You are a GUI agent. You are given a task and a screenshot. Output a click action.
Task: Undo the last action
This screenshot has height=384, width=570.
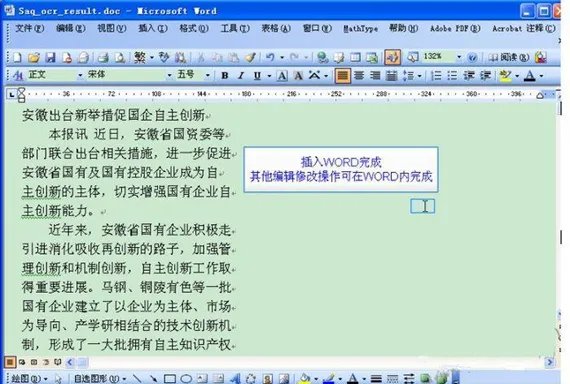pyautogui.click(x=270, y=57)
